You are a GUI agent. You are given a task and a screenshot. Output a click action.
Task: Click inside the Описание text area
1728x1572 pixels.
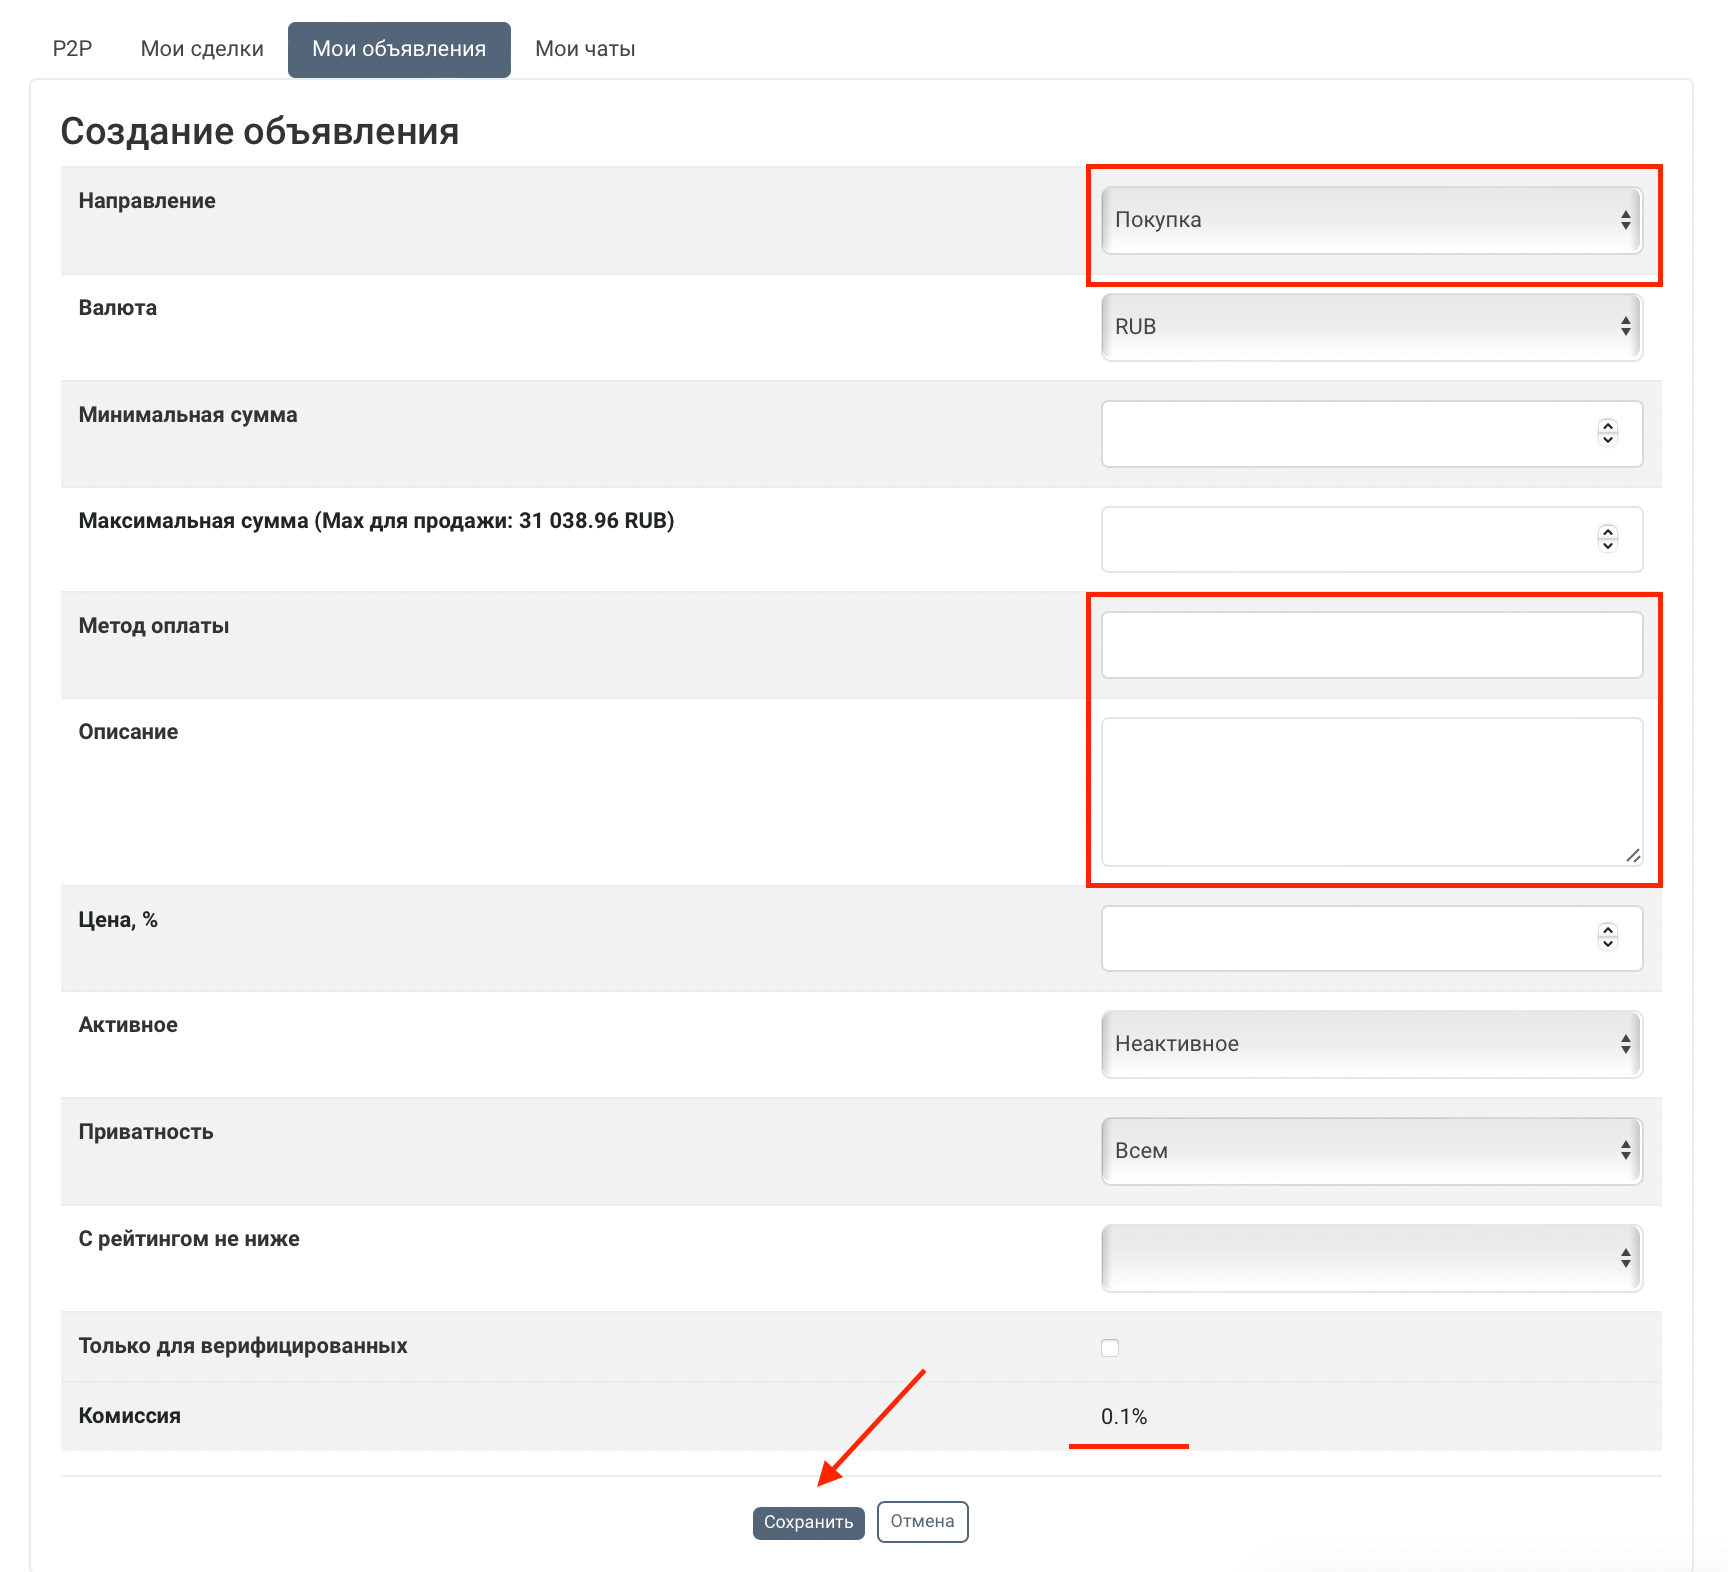coord(1370,791)
